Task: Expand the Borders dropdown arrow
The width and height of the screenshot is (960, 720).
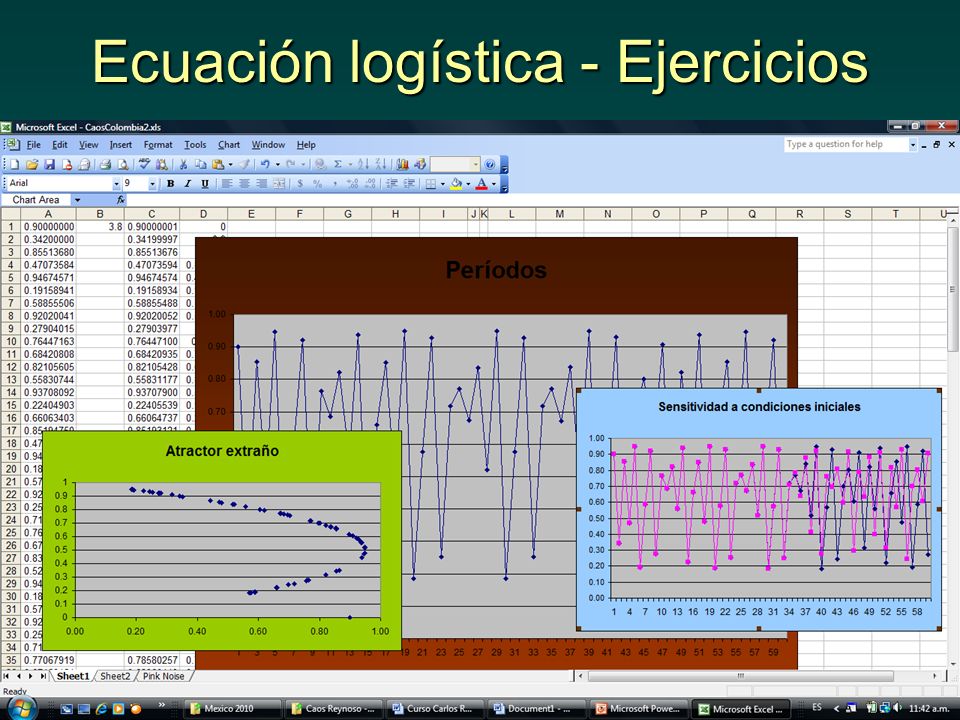Action: tap(443, 183)
